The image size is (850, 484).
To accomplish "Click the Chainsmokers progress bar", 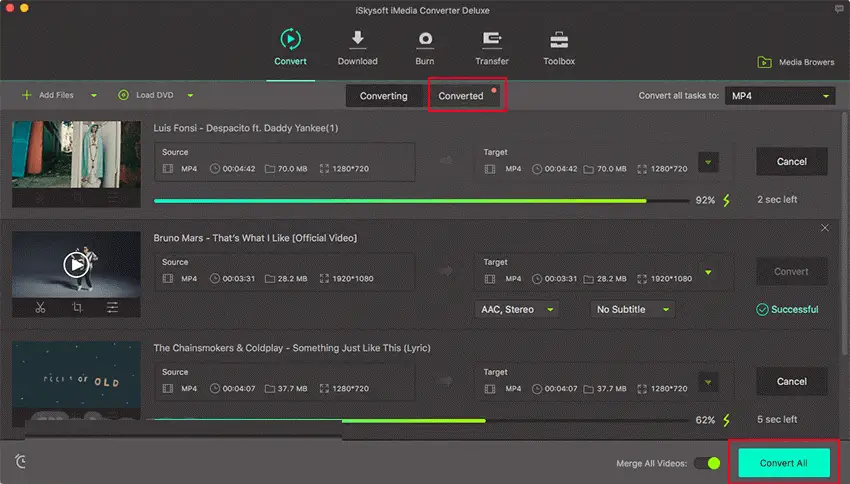I will click(x=421, y=421).
